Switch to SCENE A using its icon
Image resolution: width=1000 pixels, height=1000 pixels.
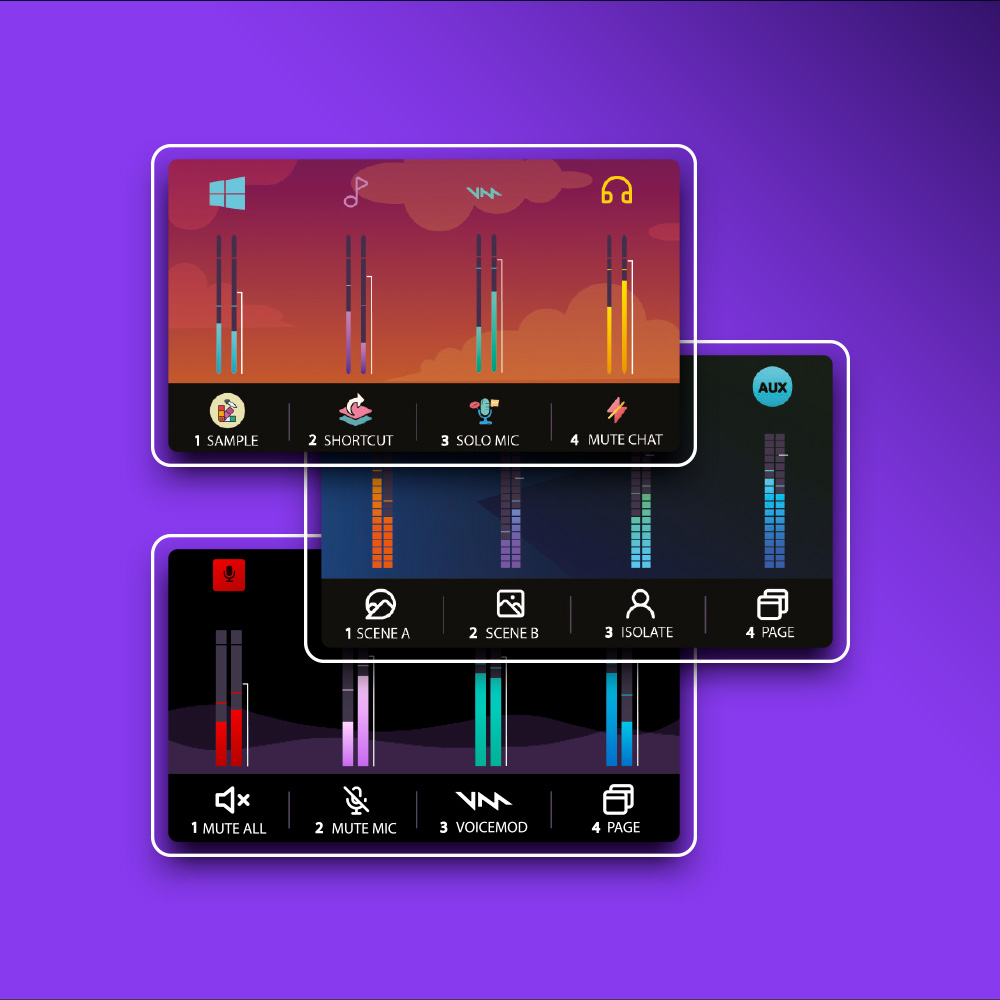coord(381,604)
